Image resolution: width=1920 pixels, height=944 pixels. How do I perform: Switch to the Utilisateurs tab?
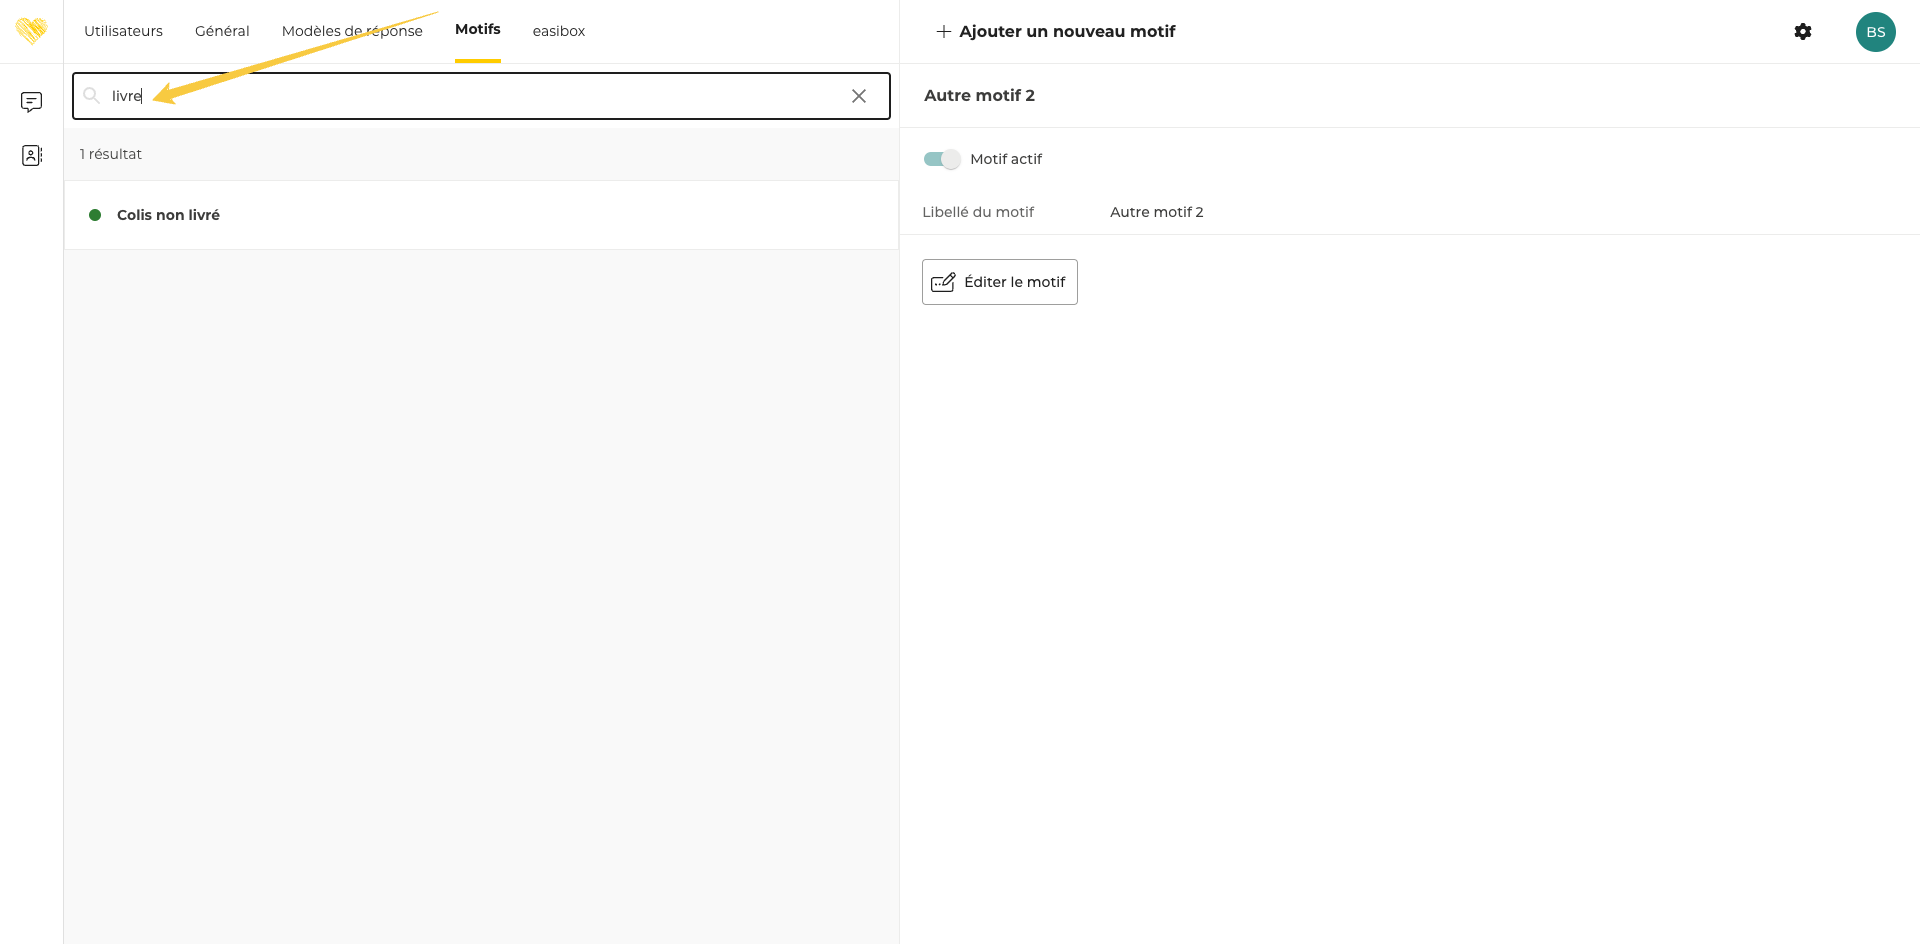click(x=123, y=31)
